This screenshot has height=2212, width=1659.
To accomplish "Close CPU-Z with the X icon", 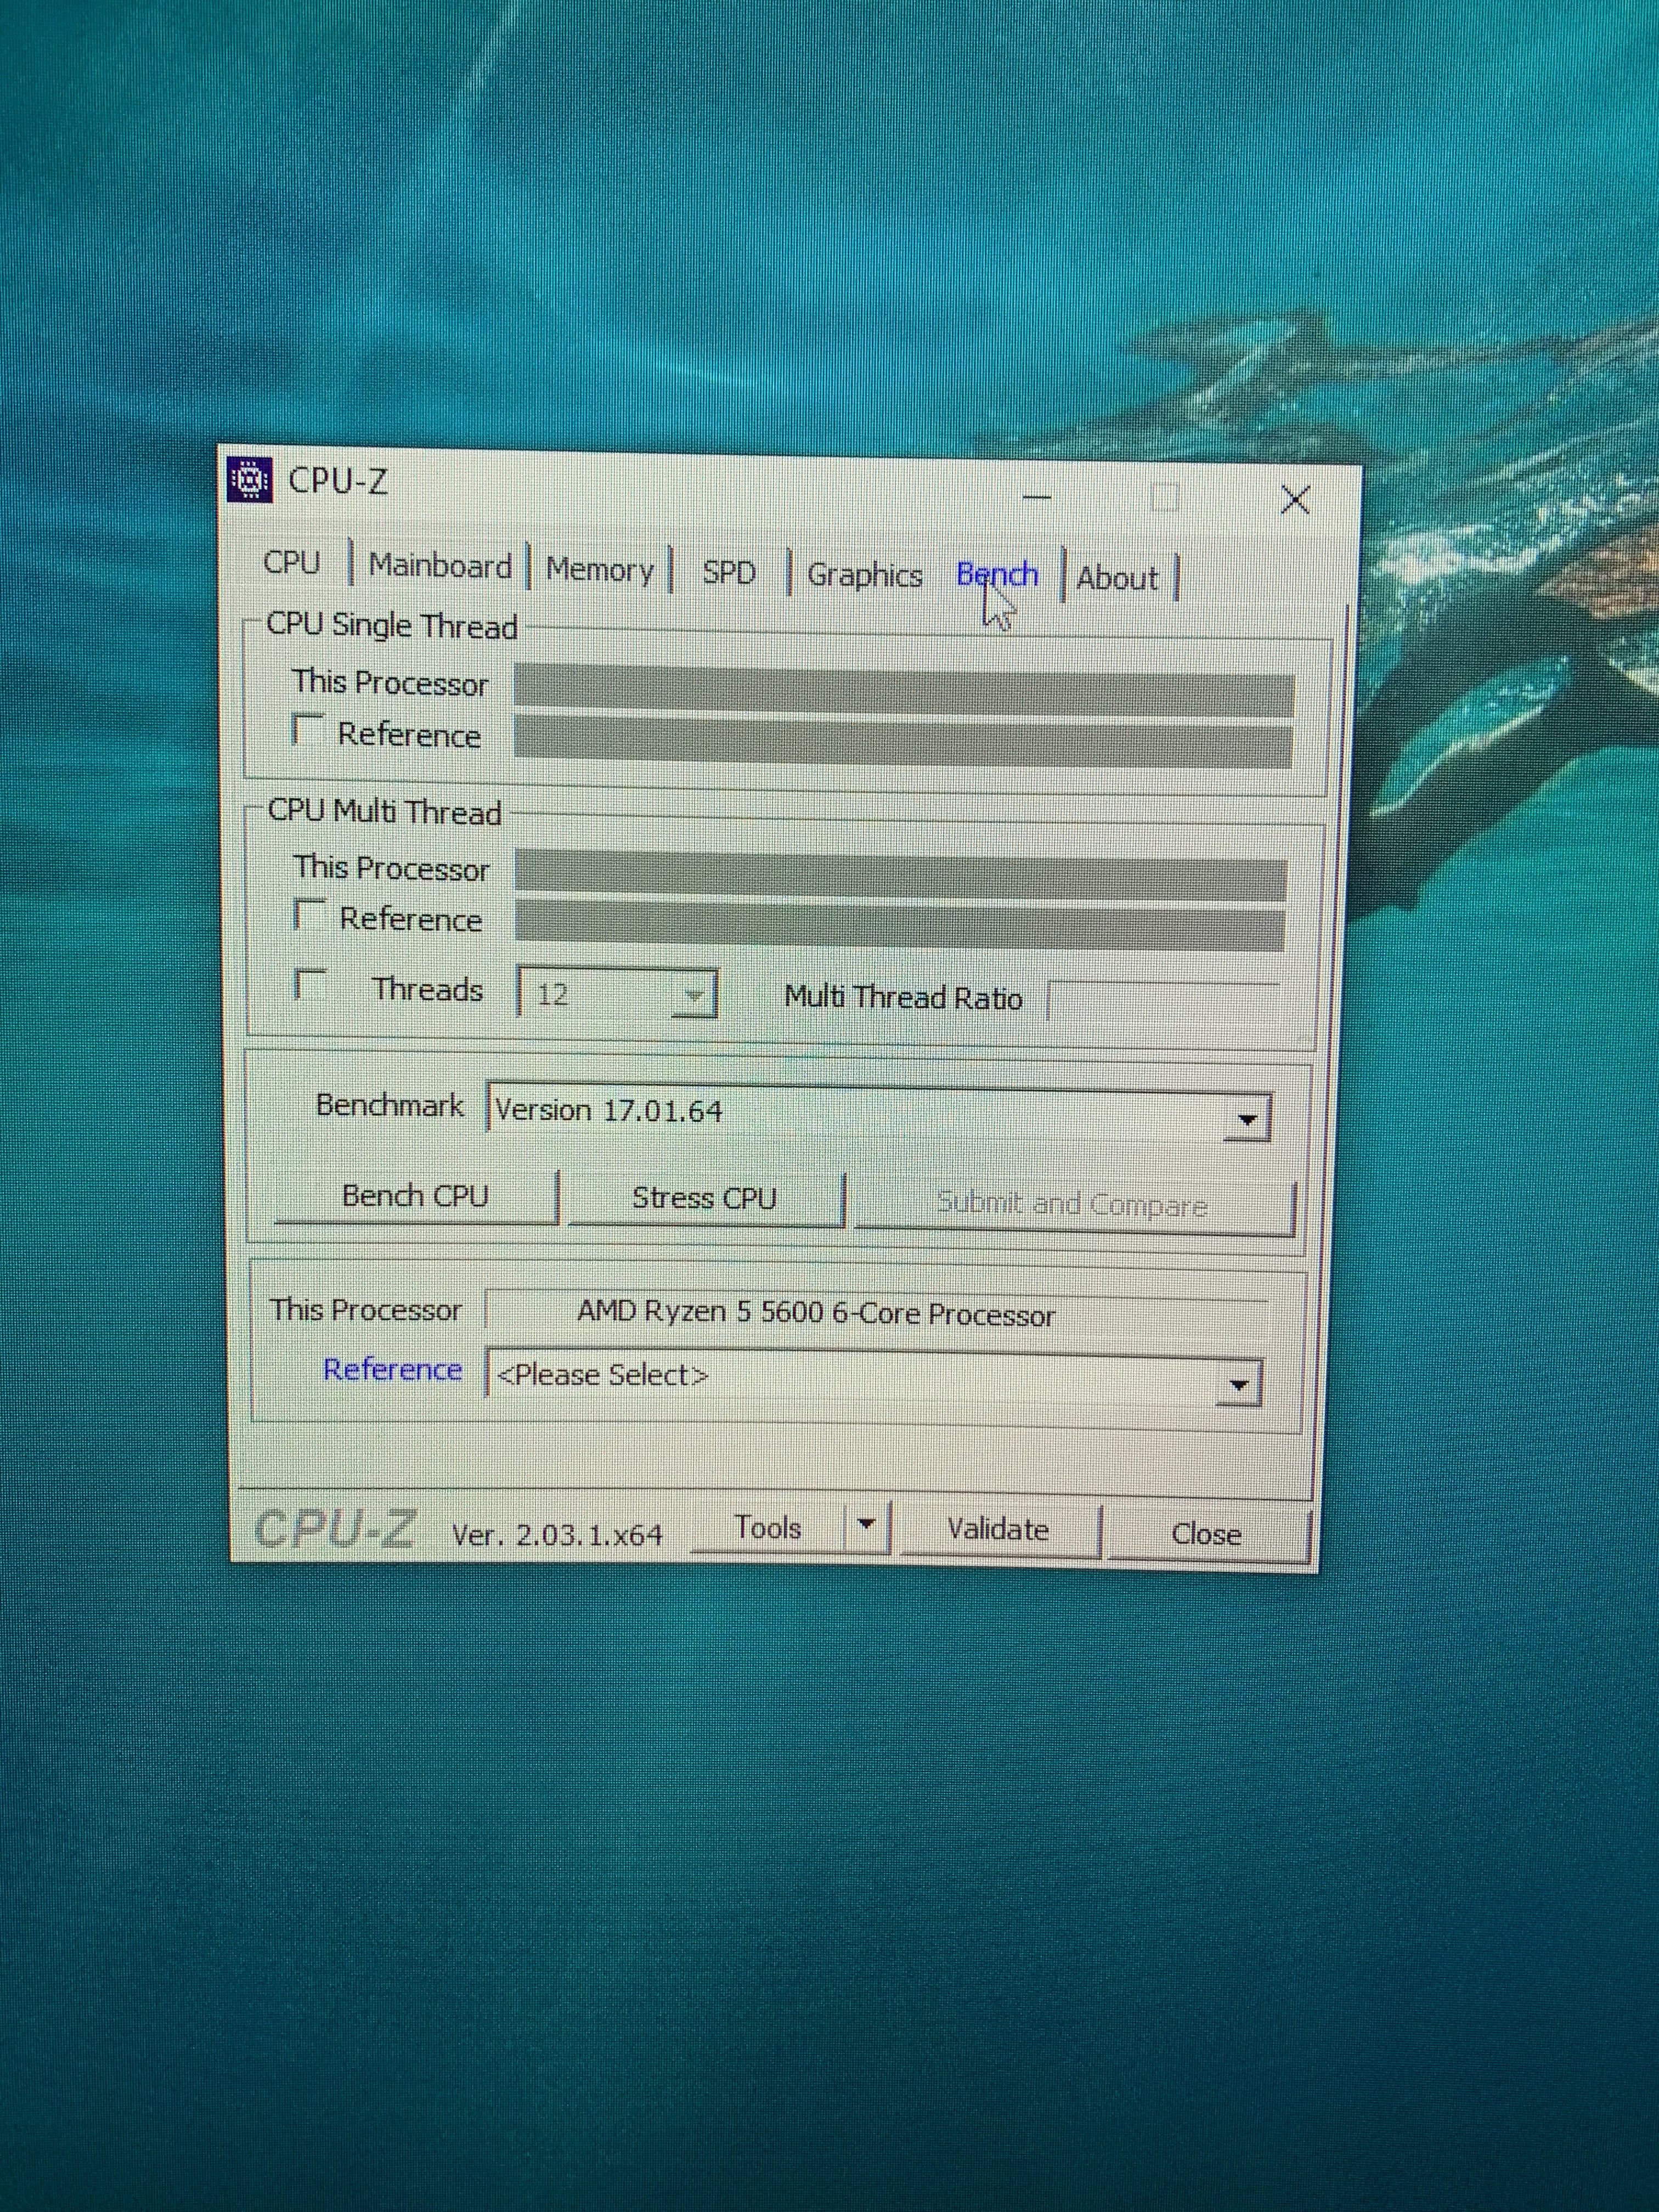I will [1295, 500].
